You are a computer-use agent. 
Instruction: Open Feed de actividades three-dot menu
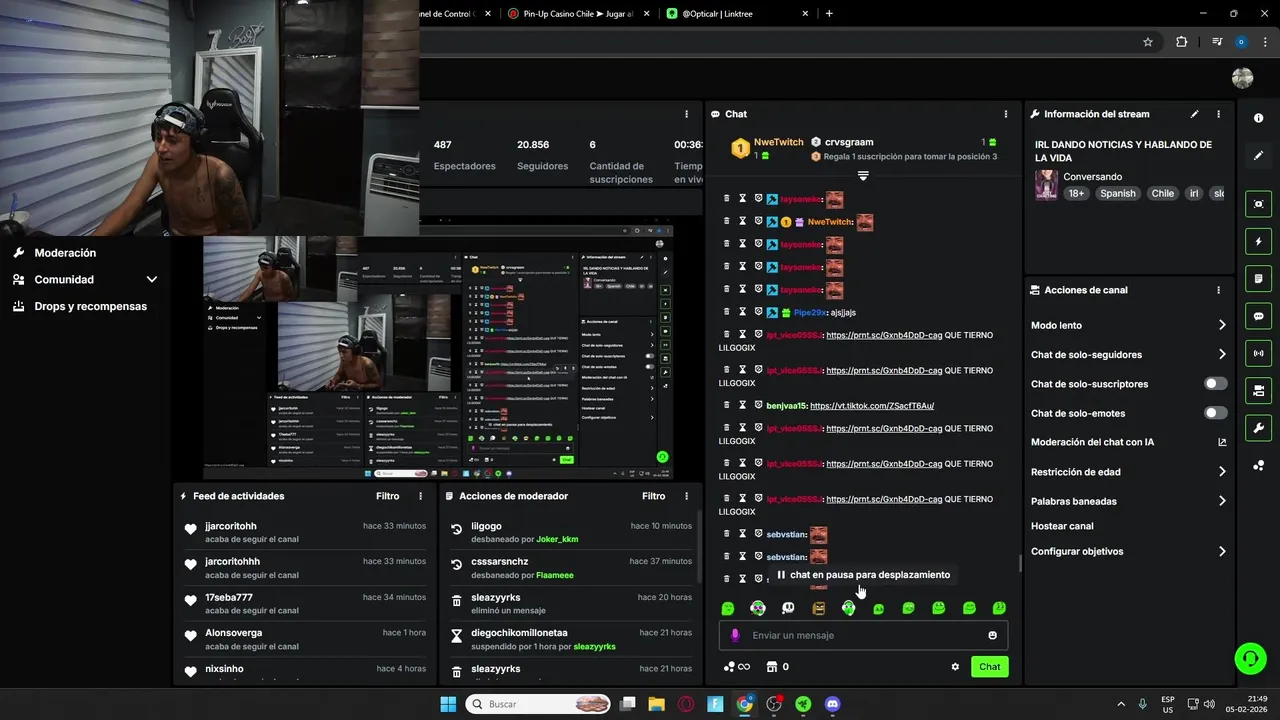[x=420, y=496]
